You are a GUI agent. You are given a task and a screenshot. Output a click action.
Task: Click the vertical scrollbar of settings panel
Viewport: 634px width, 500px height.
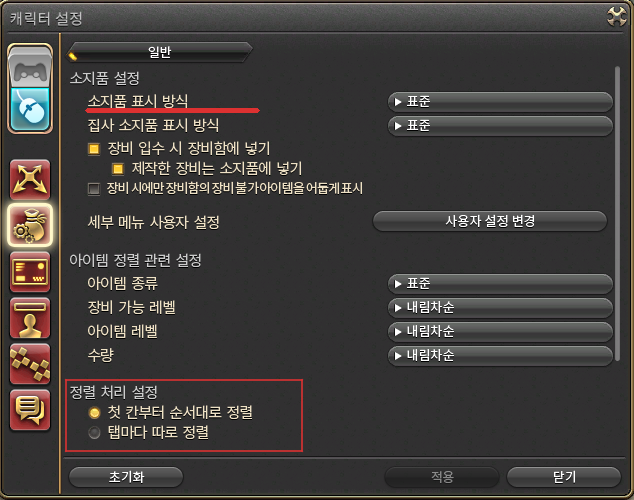click(617, 213)
